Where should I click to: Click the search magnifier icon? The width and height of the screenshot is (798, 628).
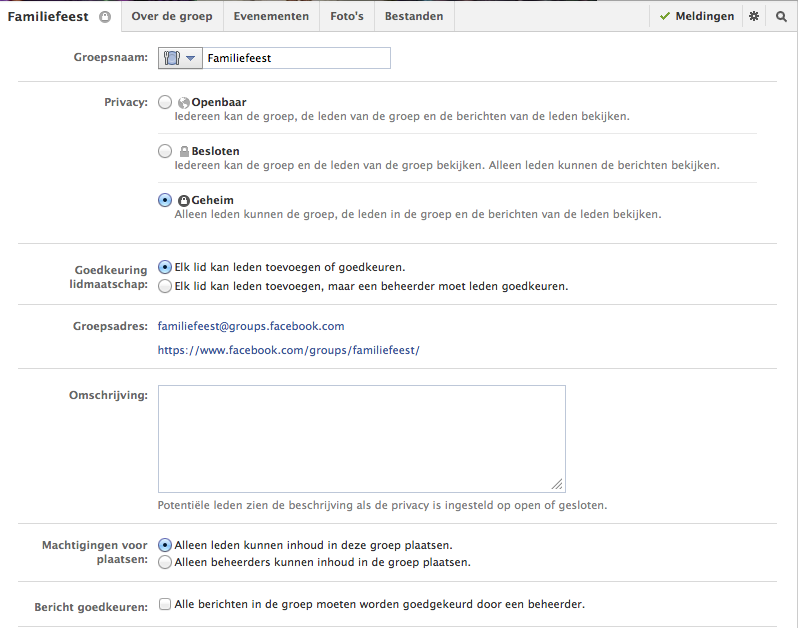click(781, 16)
